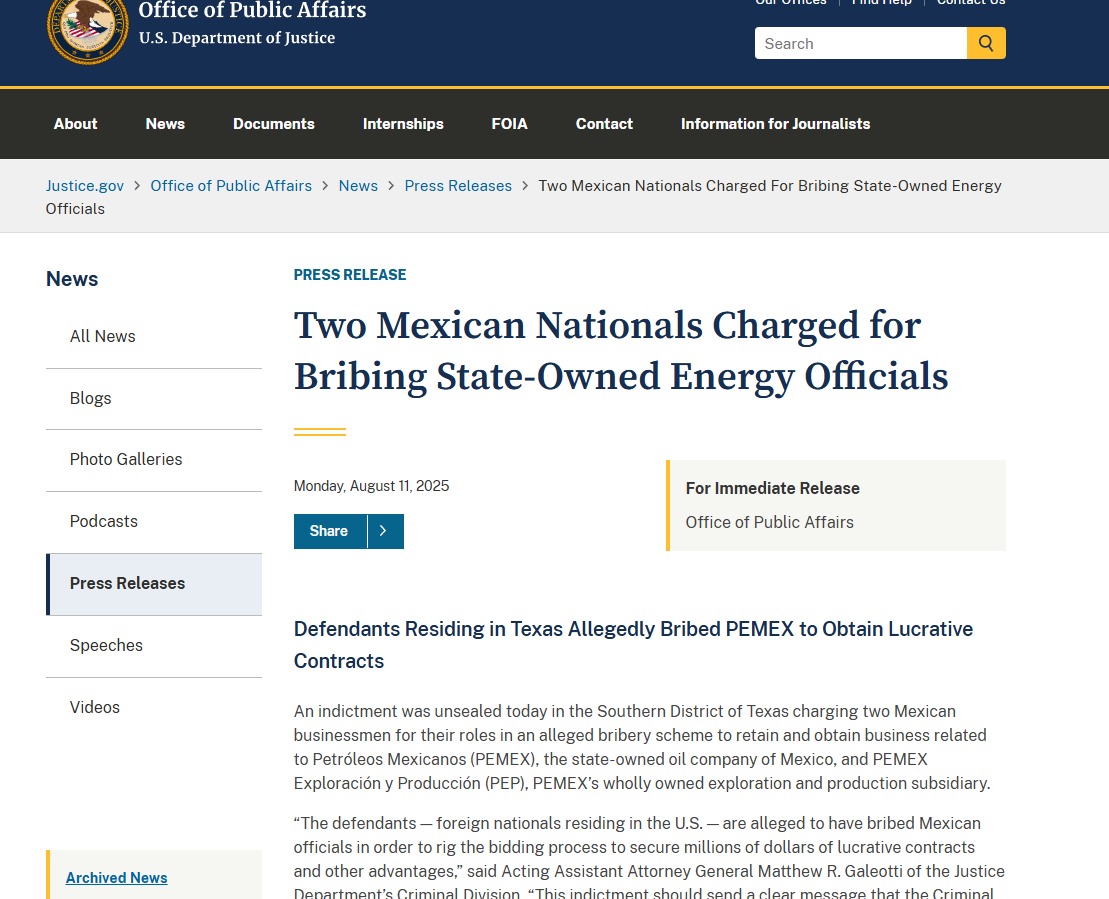Viewport: 1109px width, 899px height.
Task: Select Internships in the top navigation
Action: tap(403, 124)
